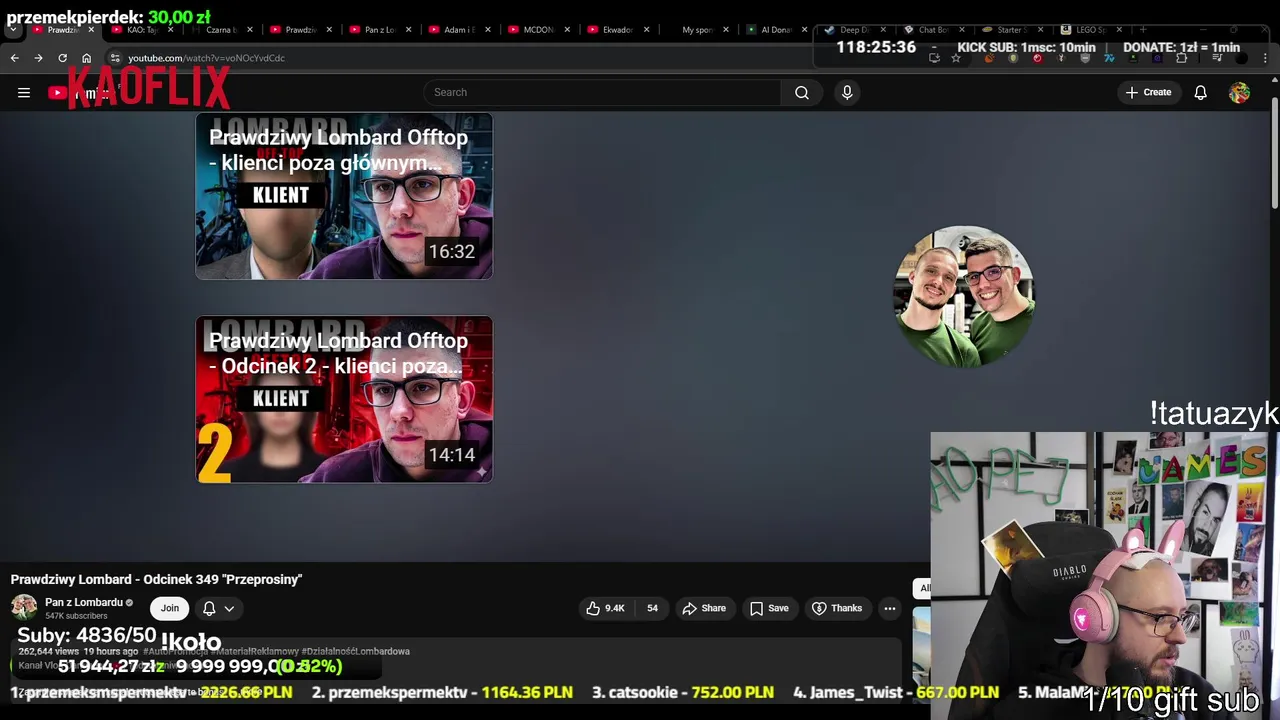
Task: Switch to the 'LEGO Sp' tab
Action: click(x=1090, y=30)
